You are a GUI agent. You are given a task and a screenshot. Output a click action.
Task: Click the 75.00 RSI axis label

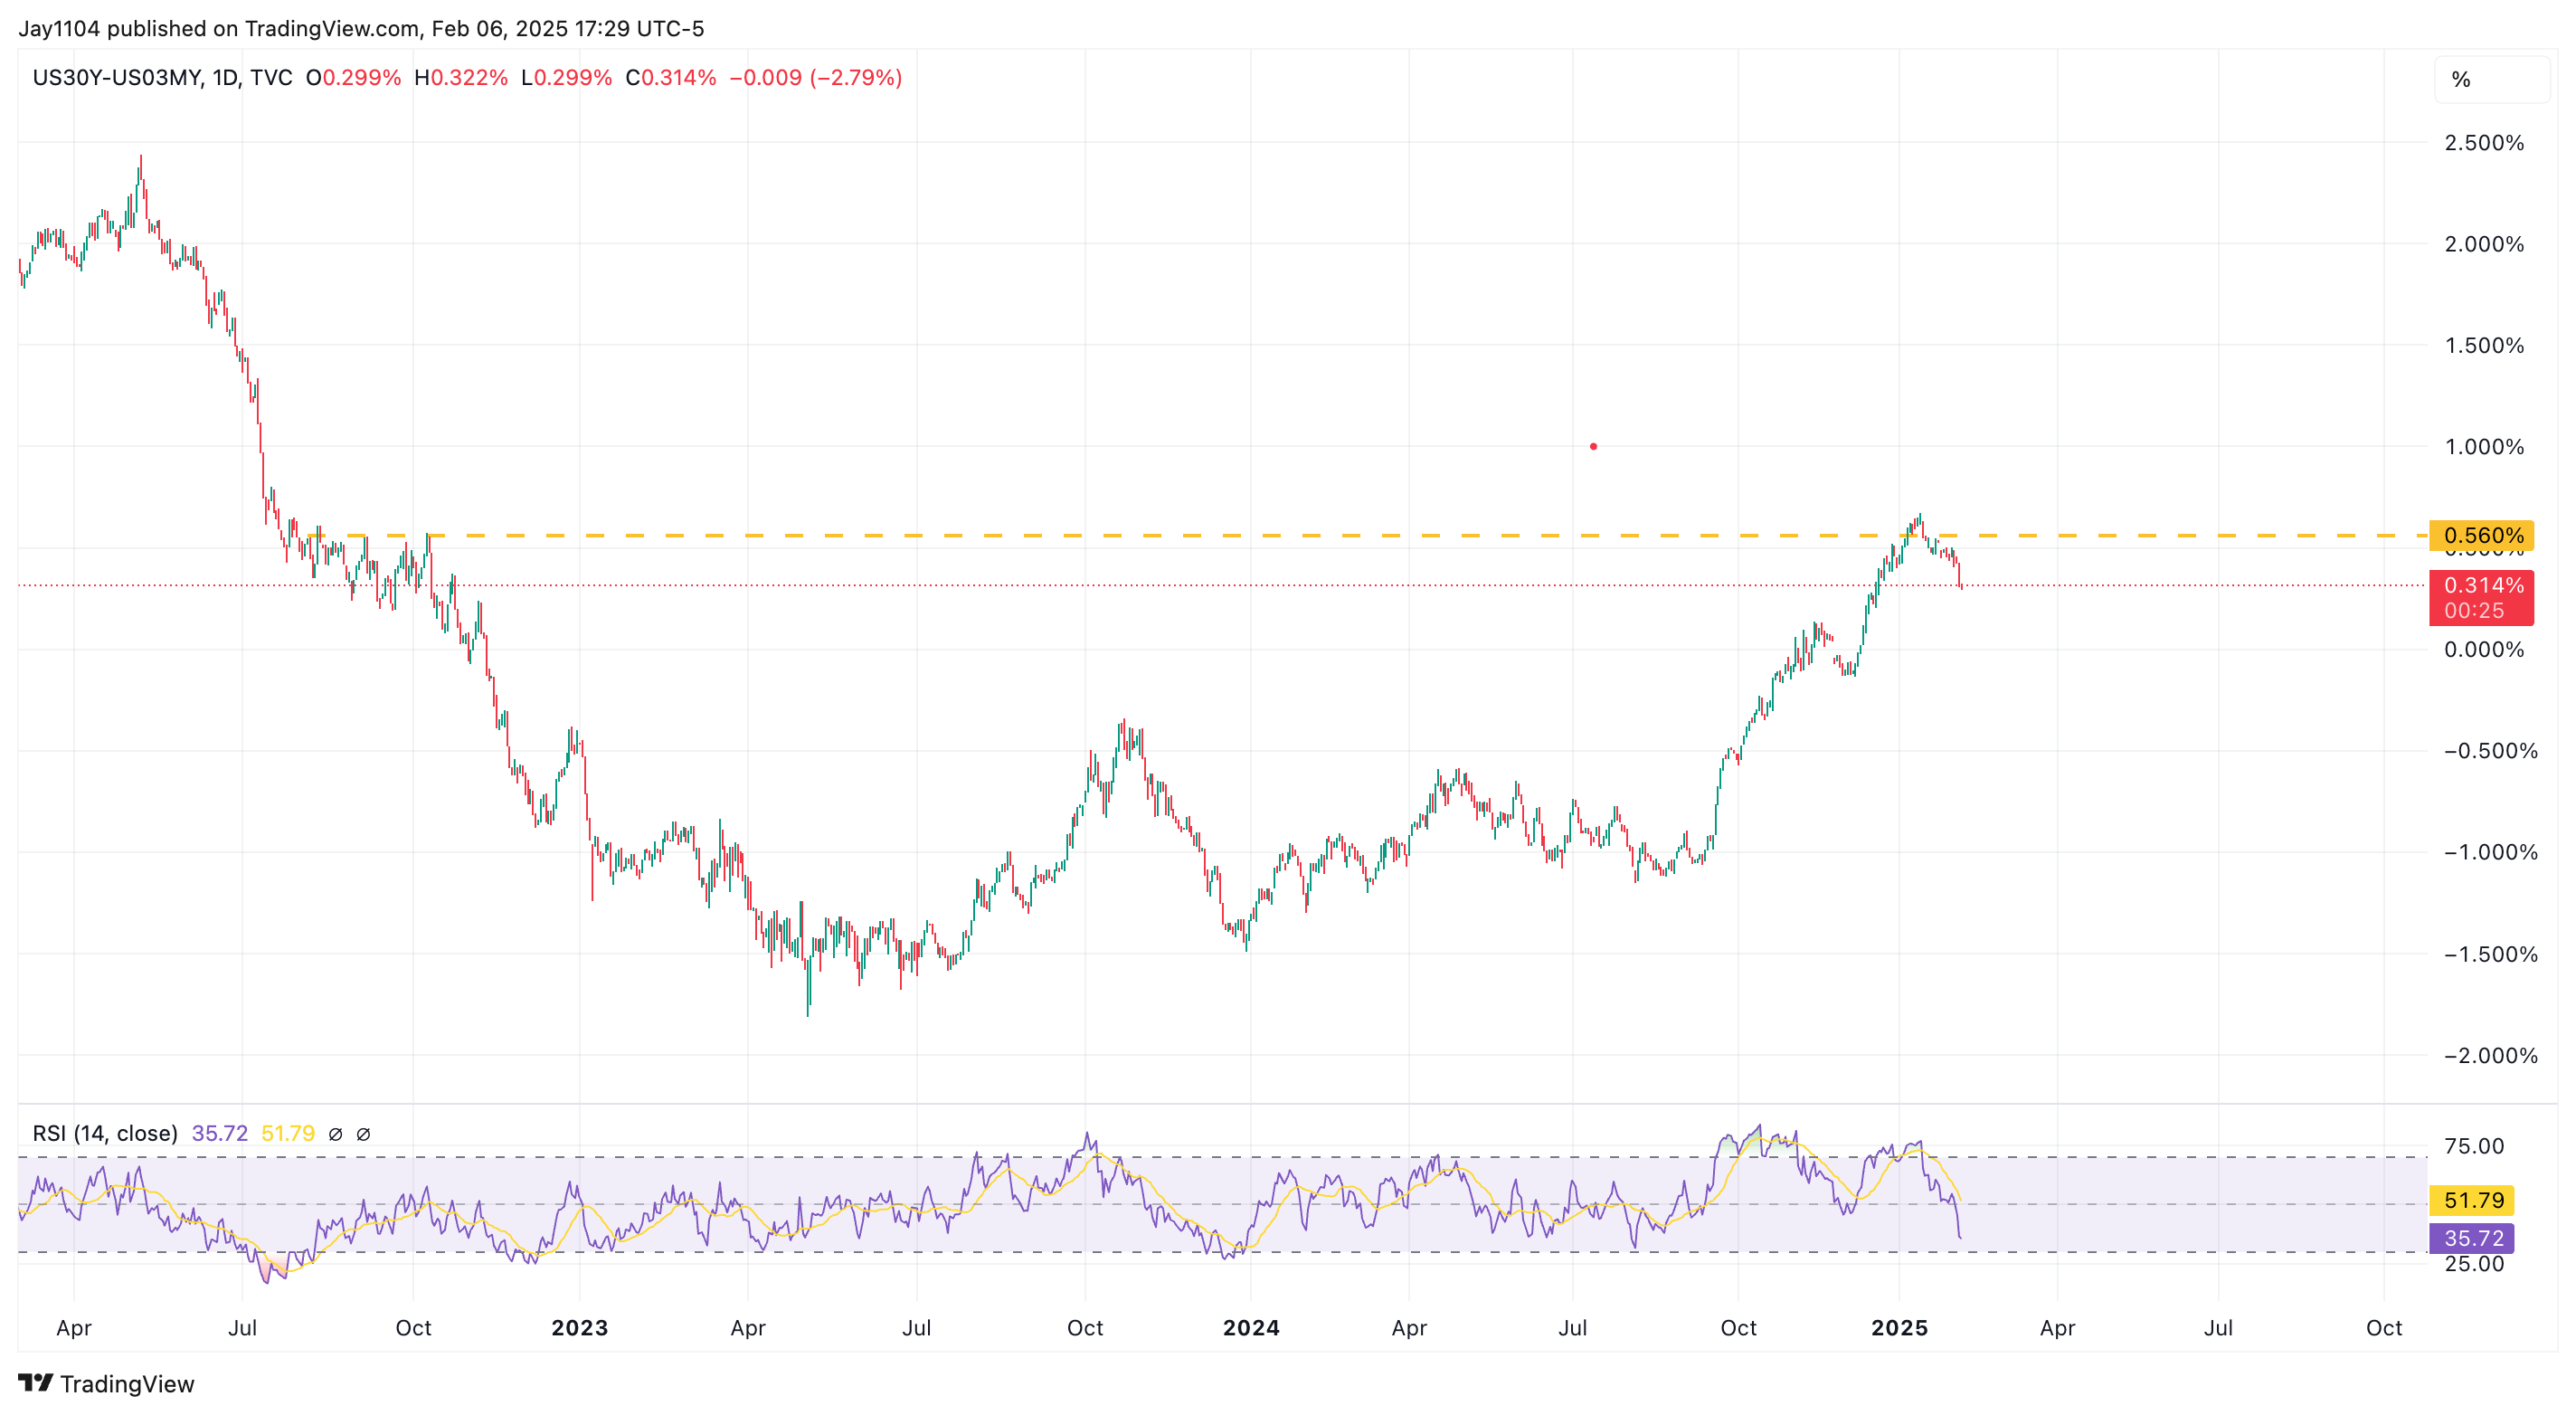coord(2474,1146)
